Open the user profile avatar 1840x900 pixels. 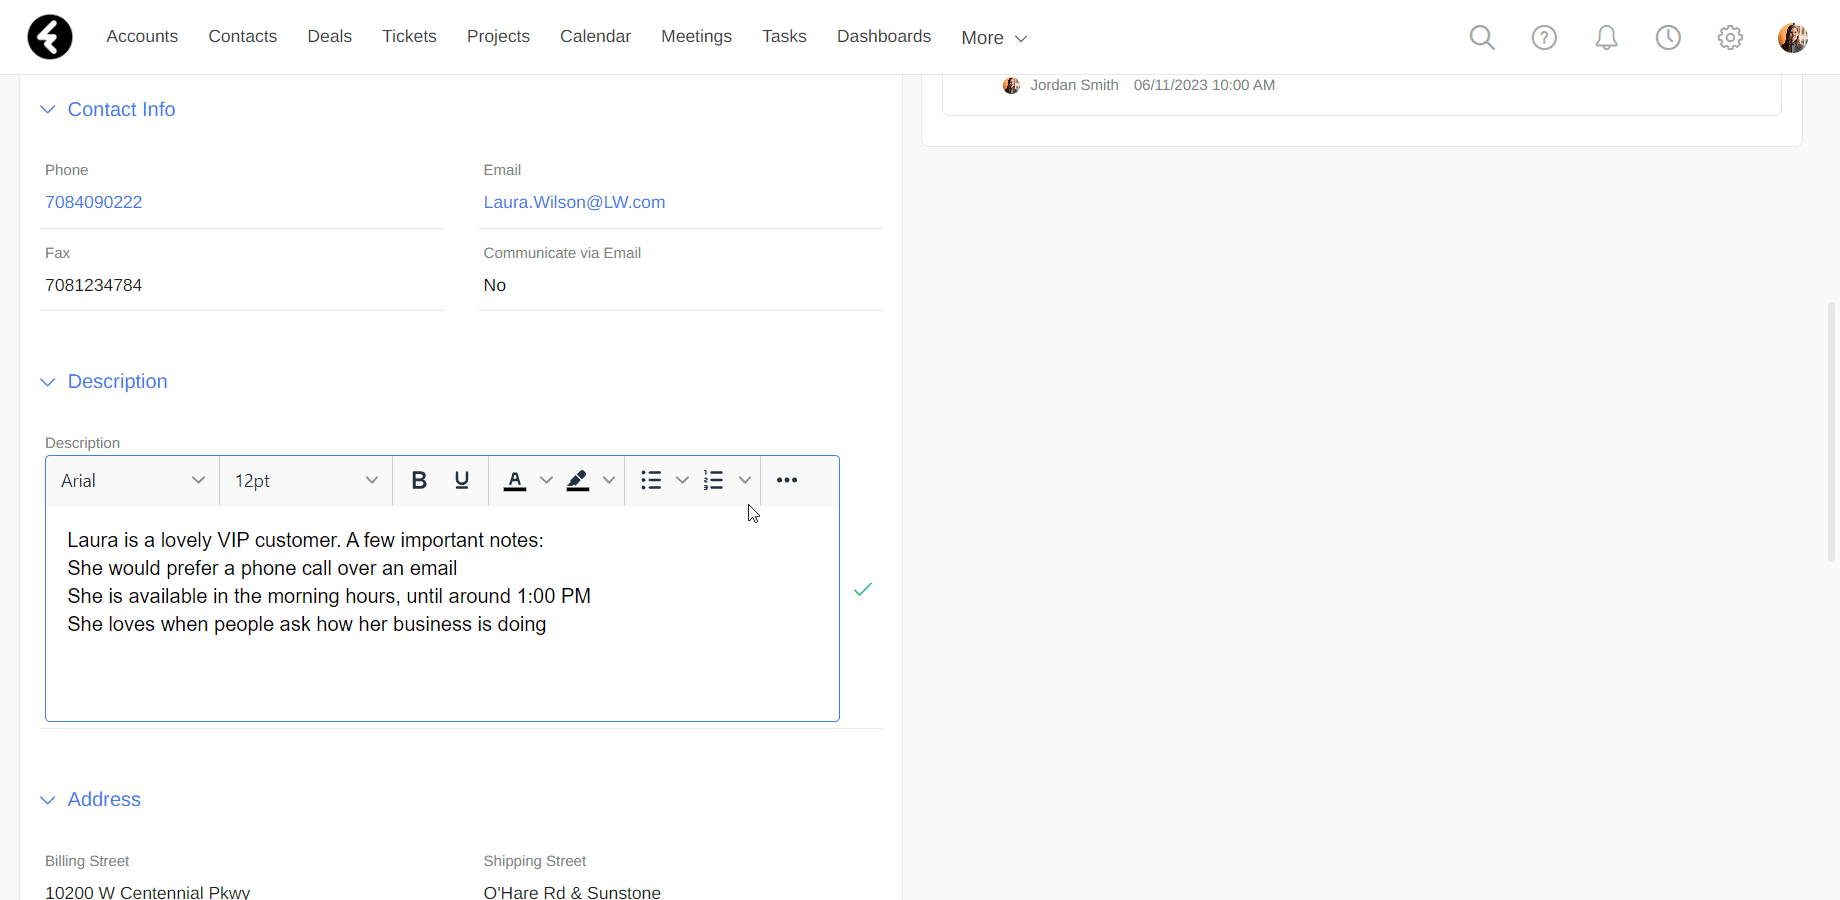[x=1792, y=37]
